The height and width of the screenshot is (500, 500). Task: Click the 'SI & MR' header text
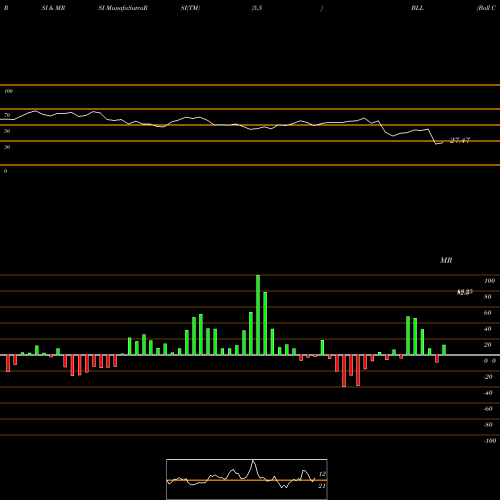click(53, 8)
